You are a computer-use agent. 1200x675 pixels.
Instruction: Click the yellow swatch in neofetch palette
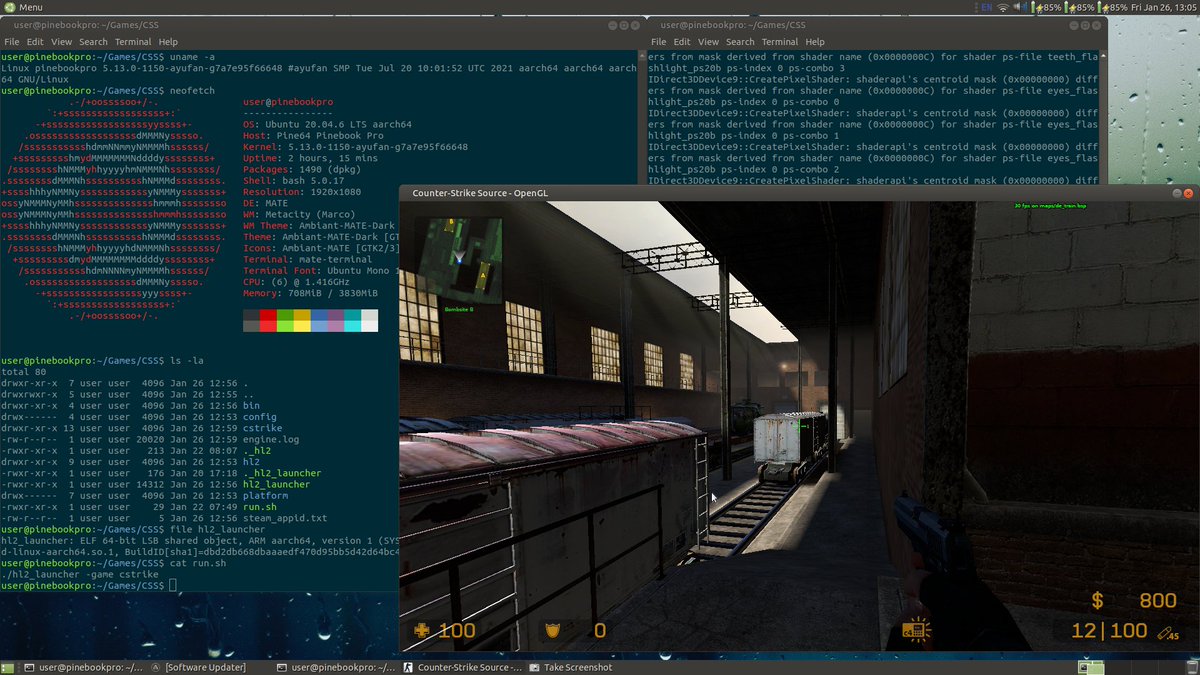tap(302, 321)
